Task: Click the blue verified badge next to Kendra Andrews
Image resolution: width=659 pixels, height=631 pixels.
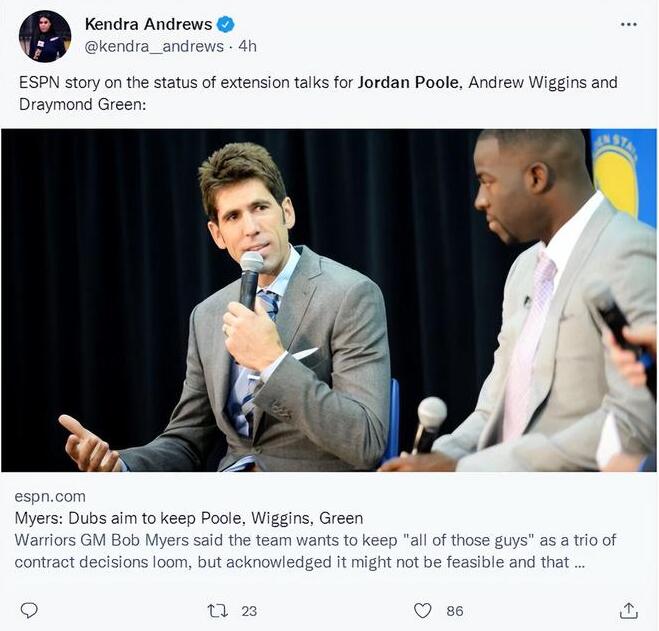Action: [225, 24]
